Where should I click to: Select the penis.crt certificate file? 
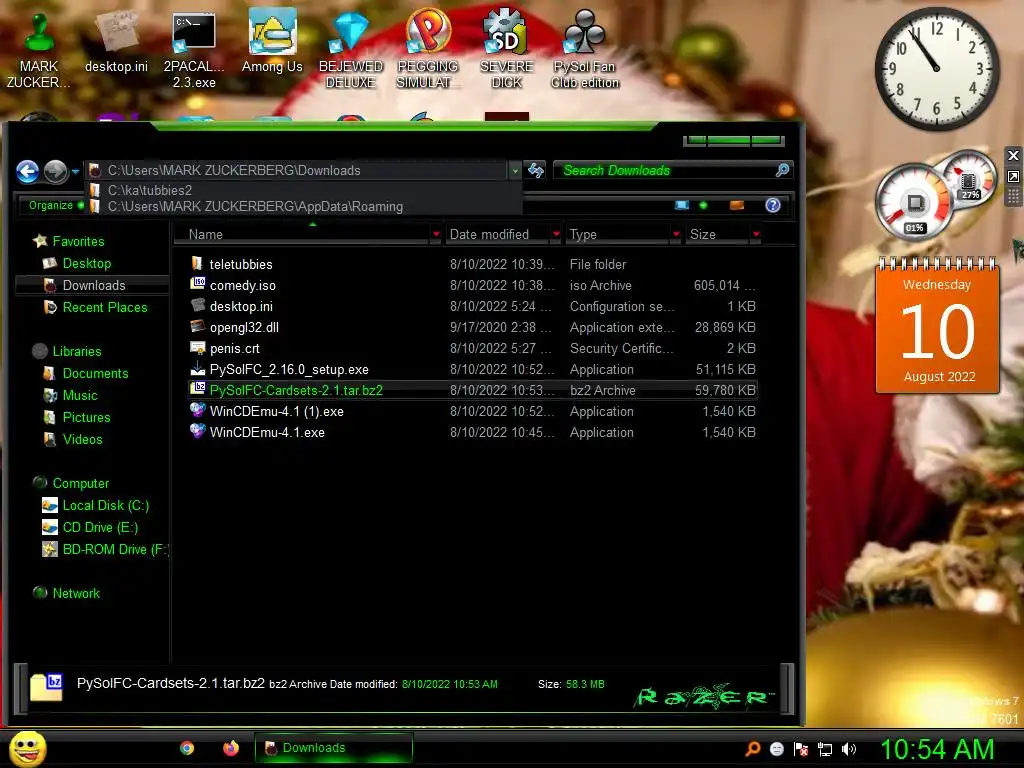pyautogui.click(x=473, y=348)
